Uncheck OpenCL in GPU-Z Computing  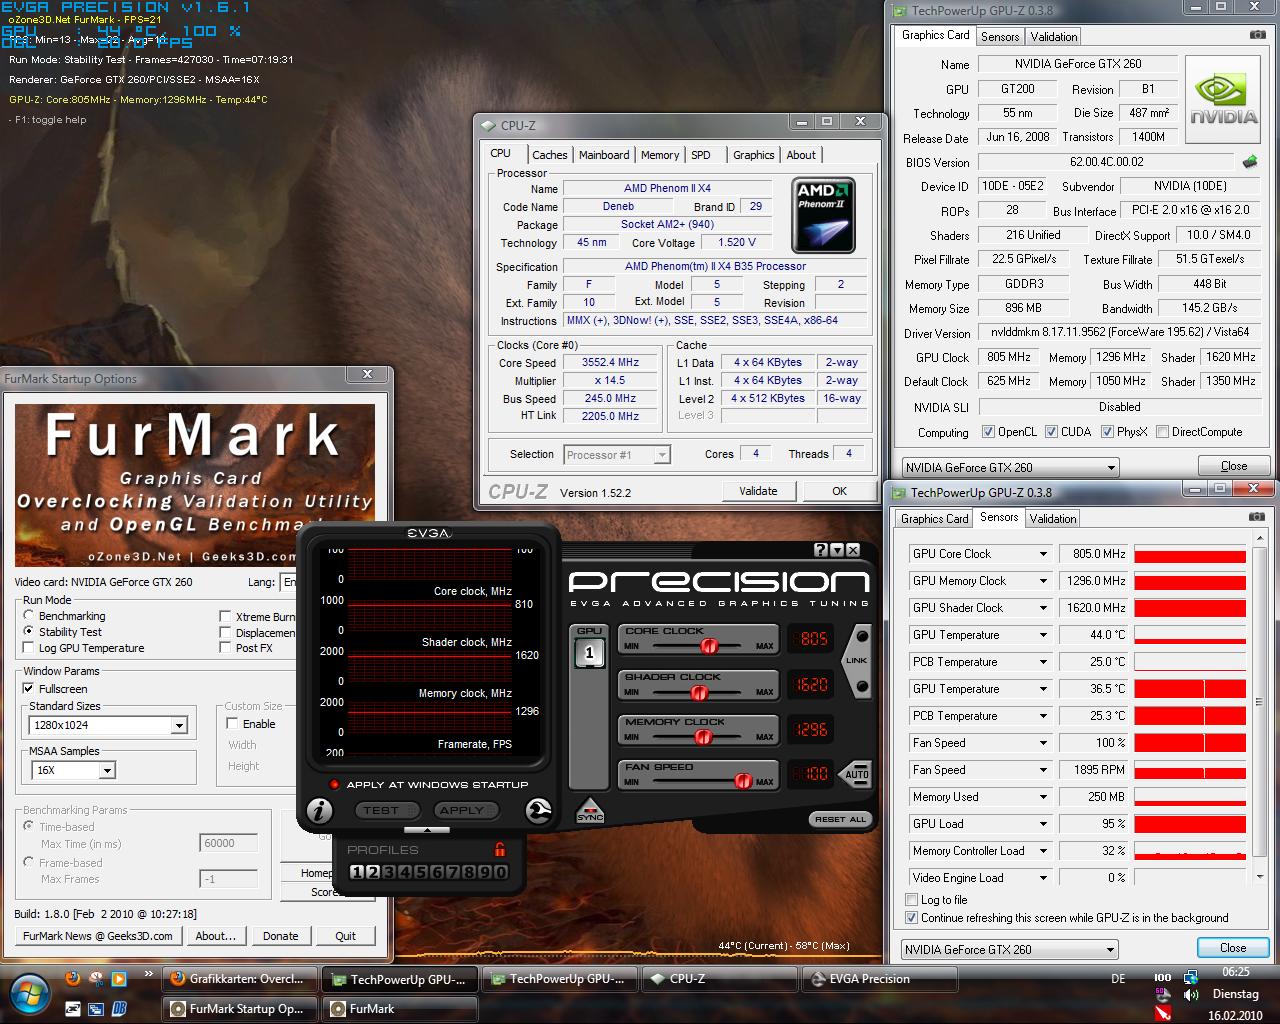coord(988,432)
